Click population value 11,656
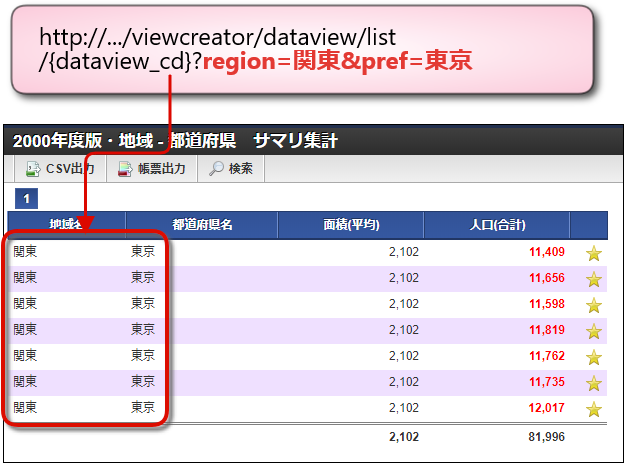Image resolution: width=624 pixels, height=463 pixels. coord(547,278)
